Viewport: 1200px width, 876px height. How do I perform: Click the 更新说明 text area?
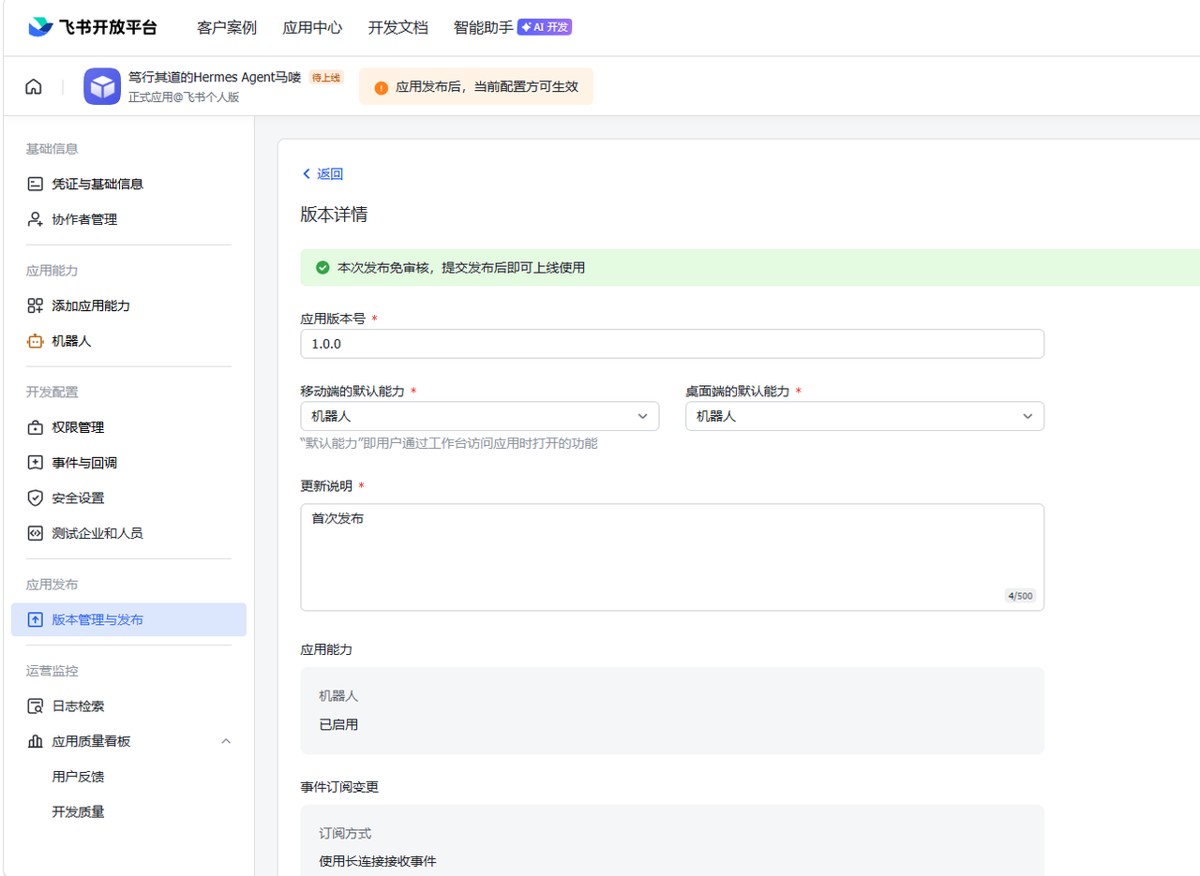coord(672,557)
